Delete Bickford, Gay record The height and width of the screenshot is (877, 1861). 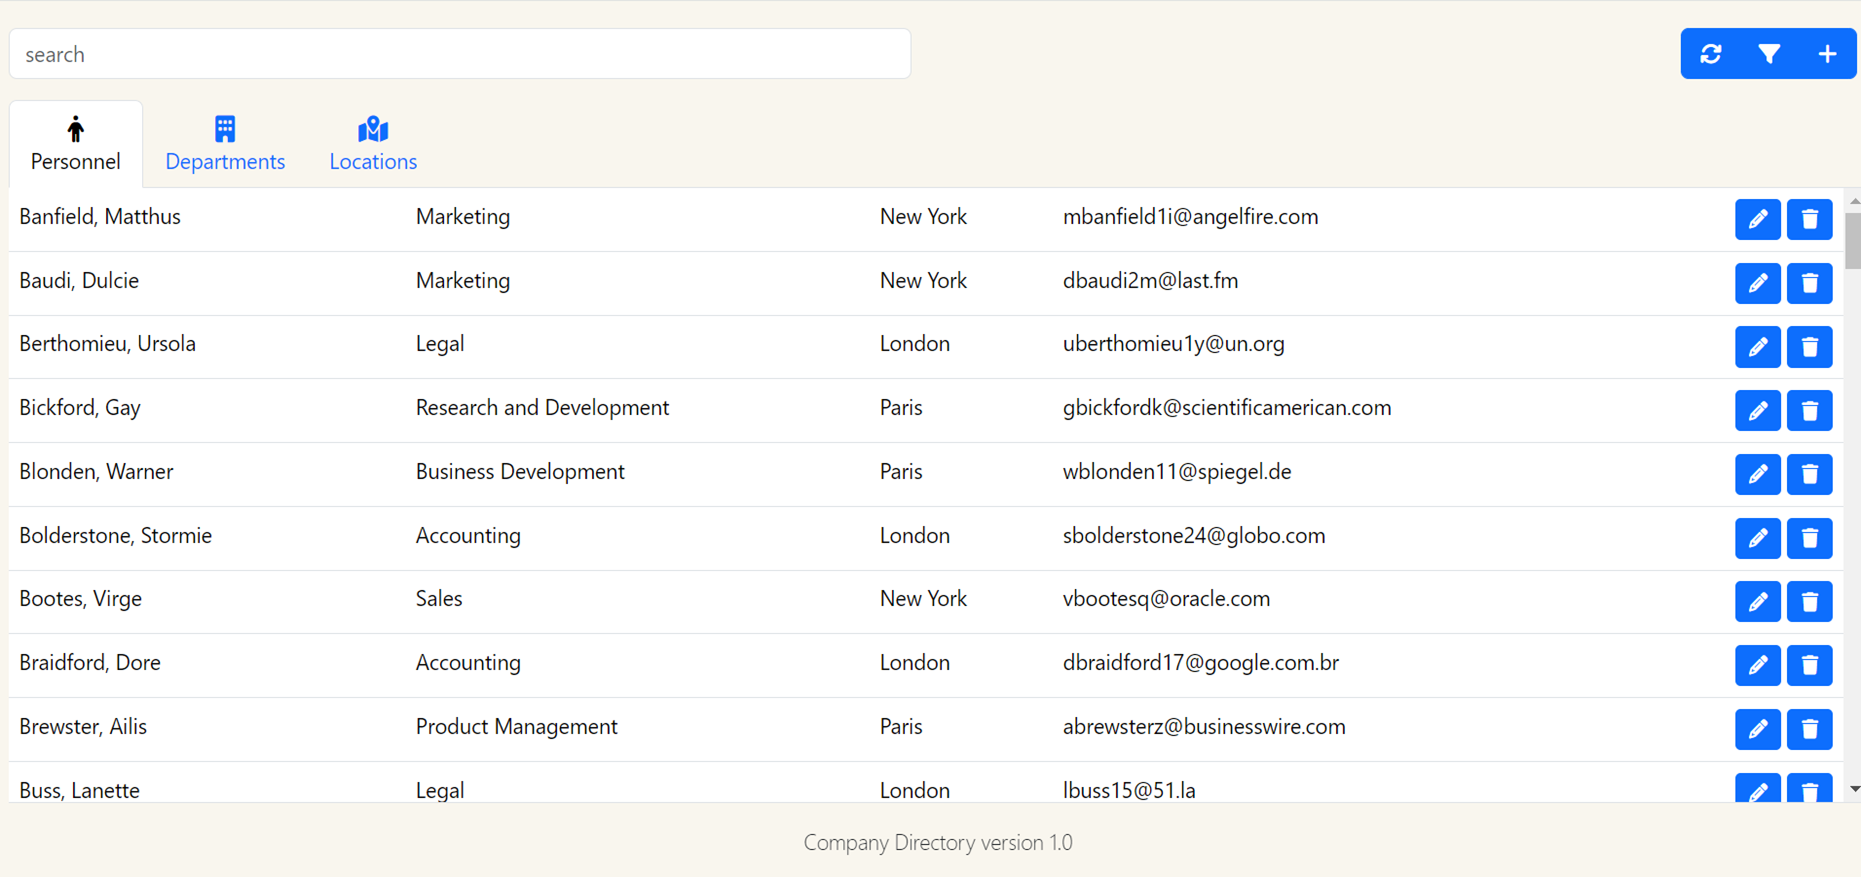1809,411
